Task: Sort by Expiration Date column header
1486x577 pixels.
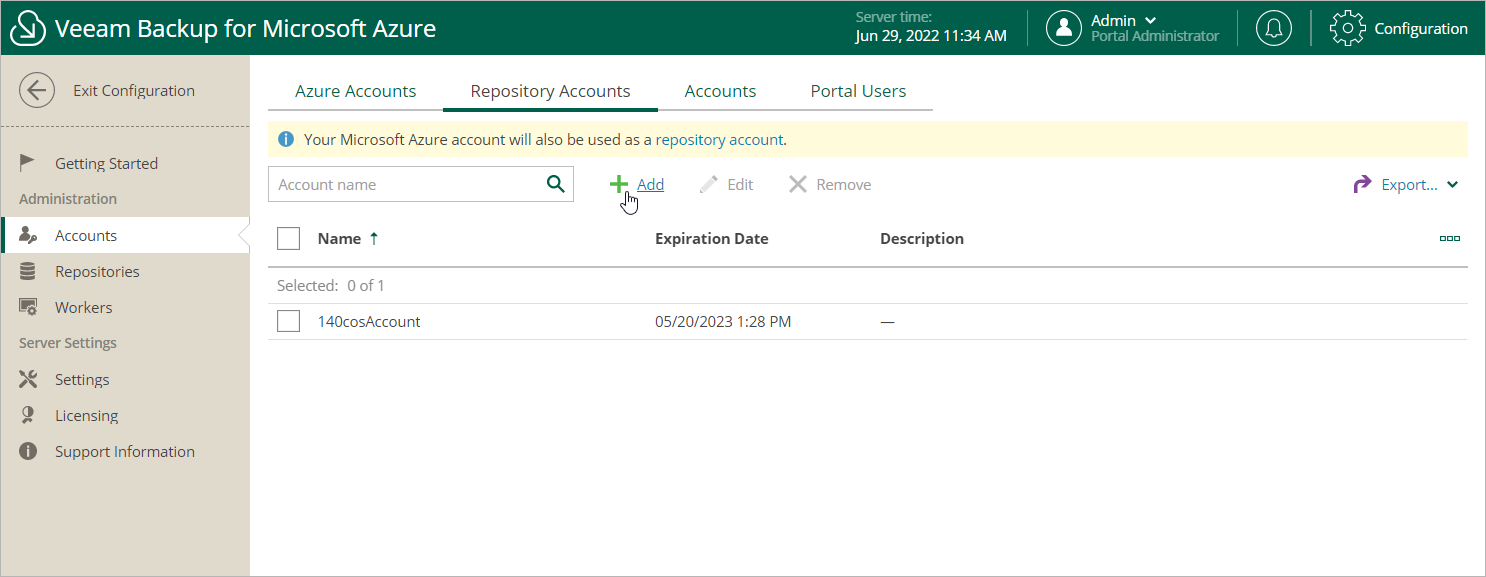Action: (711, 239)
